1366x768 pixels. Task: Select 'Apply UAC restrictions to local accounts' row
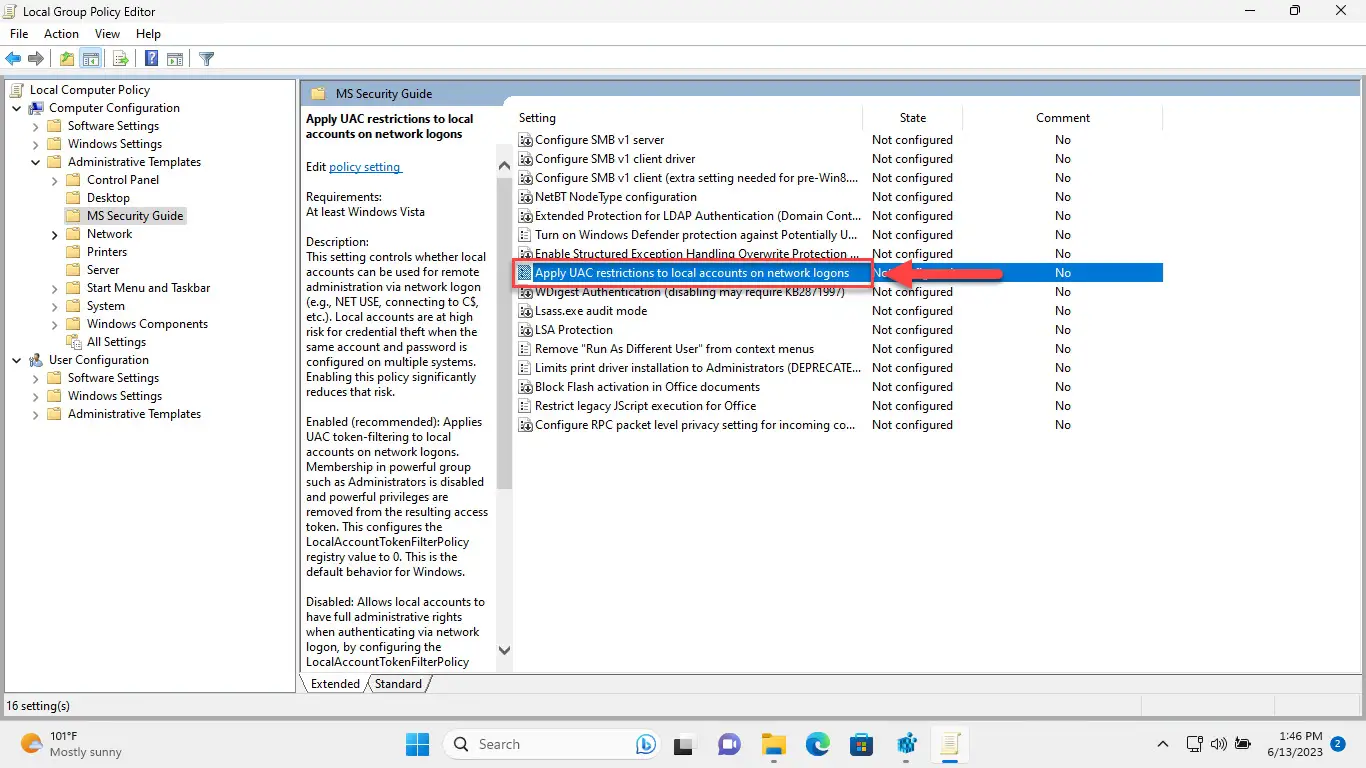coord(838,273)
